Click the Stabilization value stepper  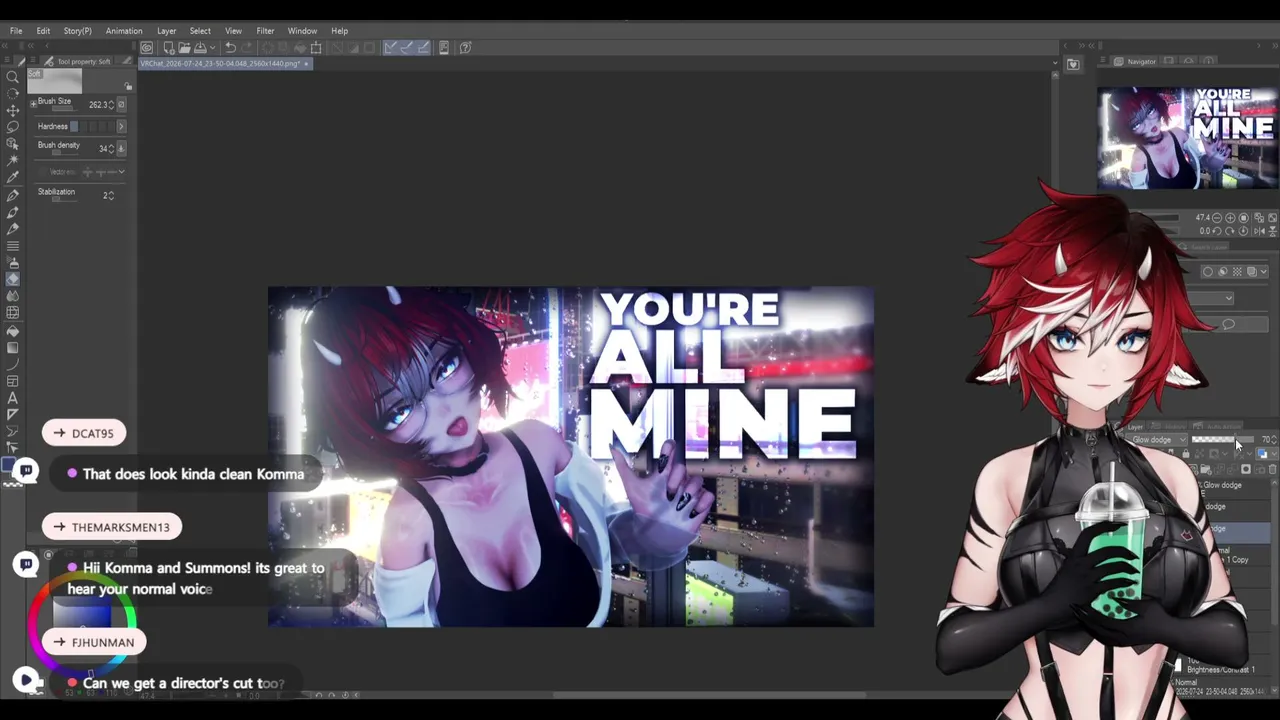coord(112,195)
